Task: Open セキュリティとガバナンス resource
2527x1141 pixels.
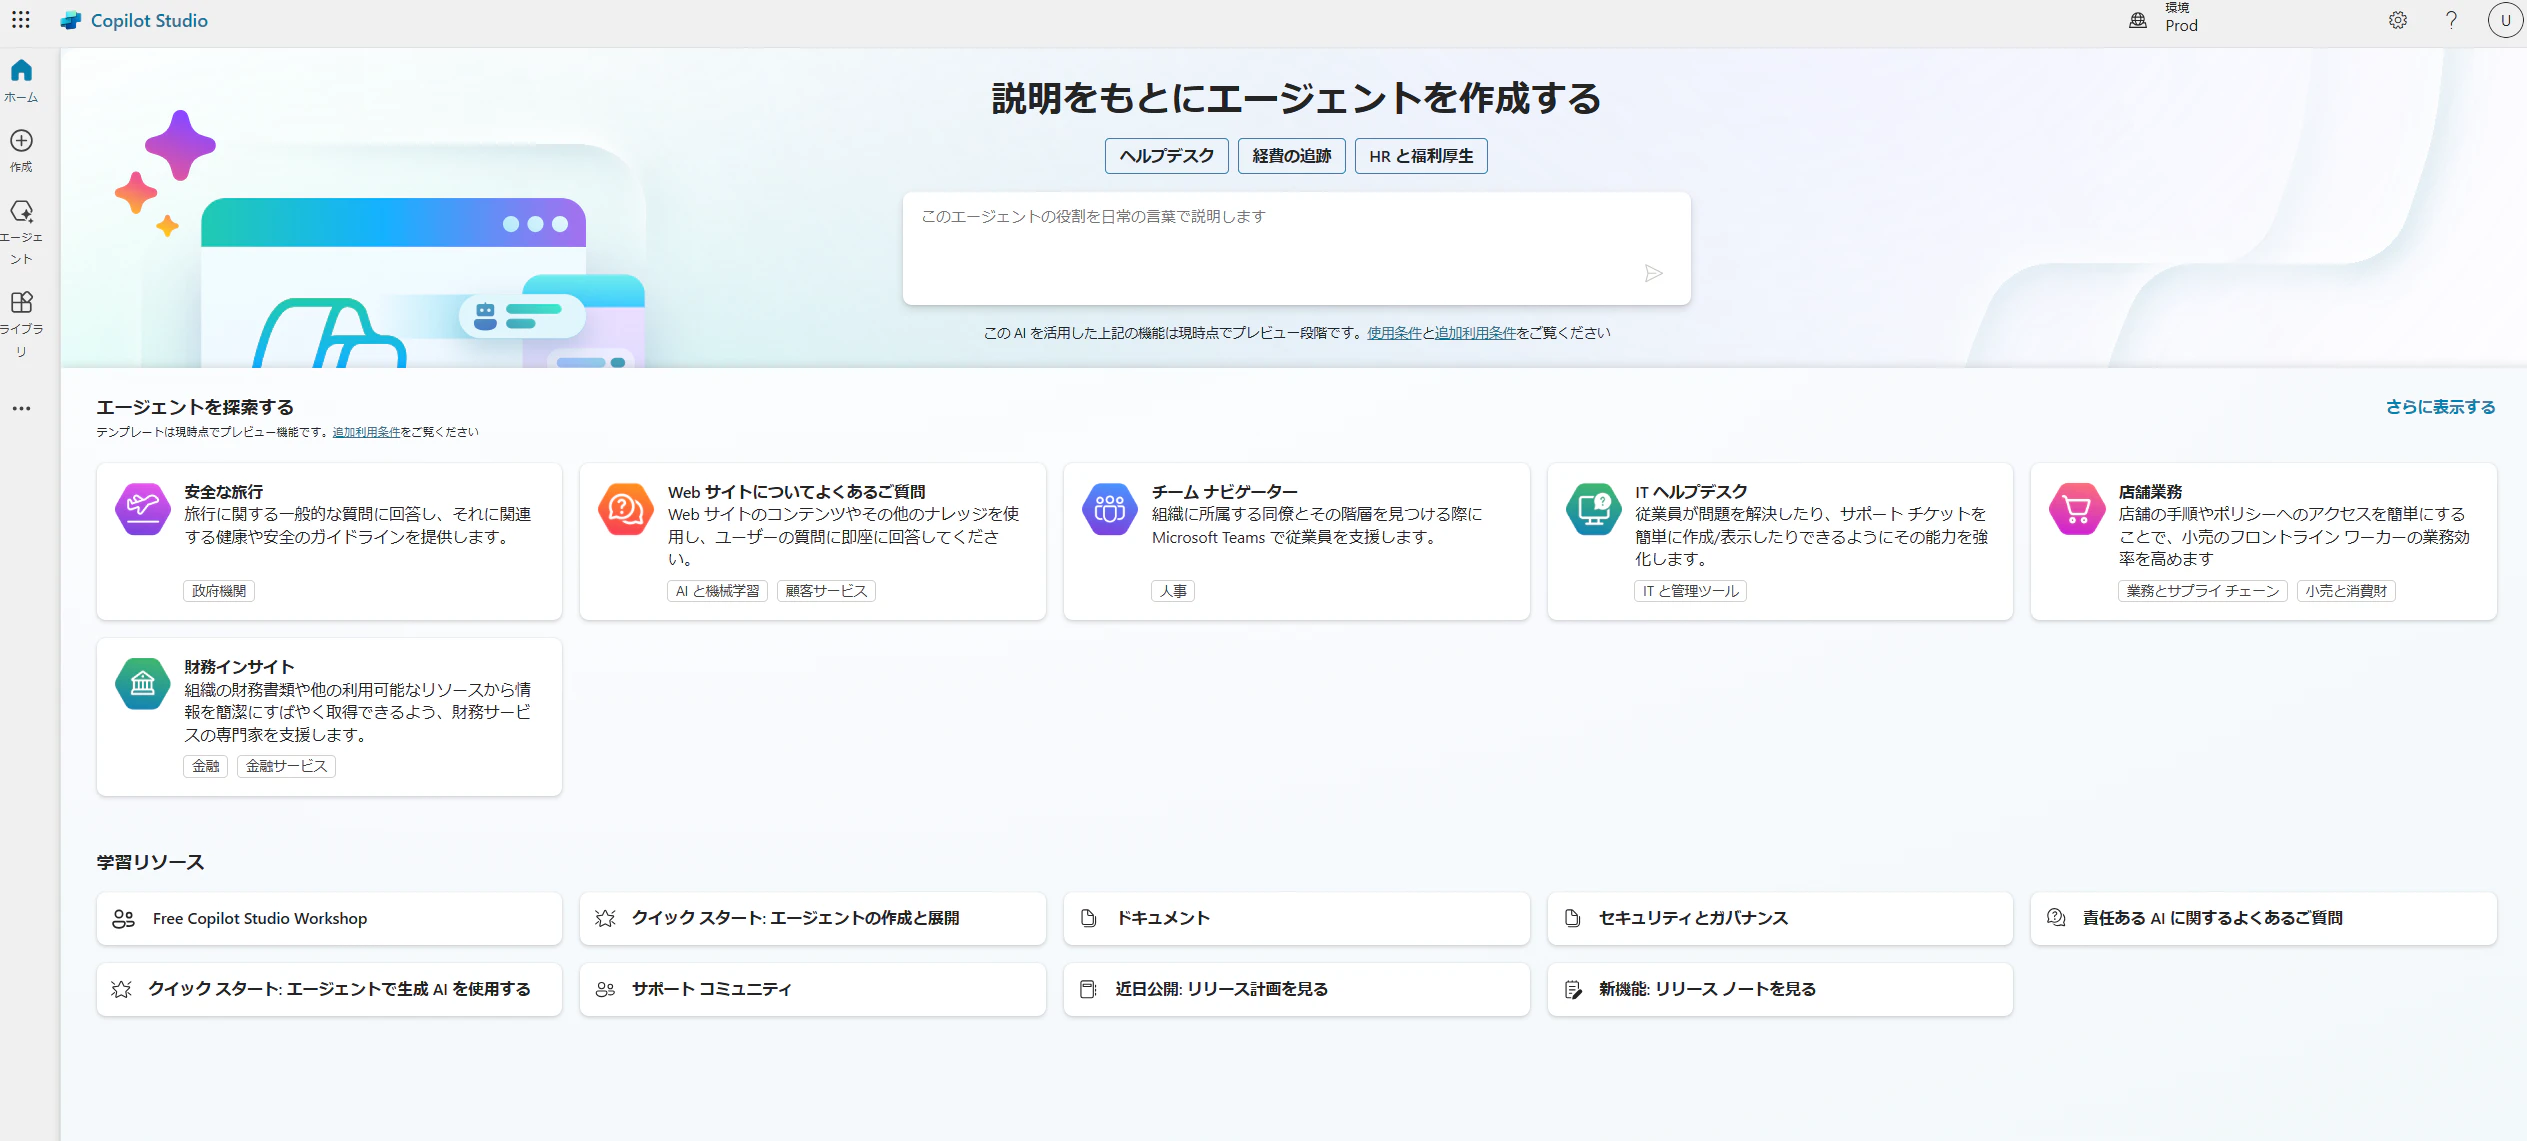Action: point(1780,918)
